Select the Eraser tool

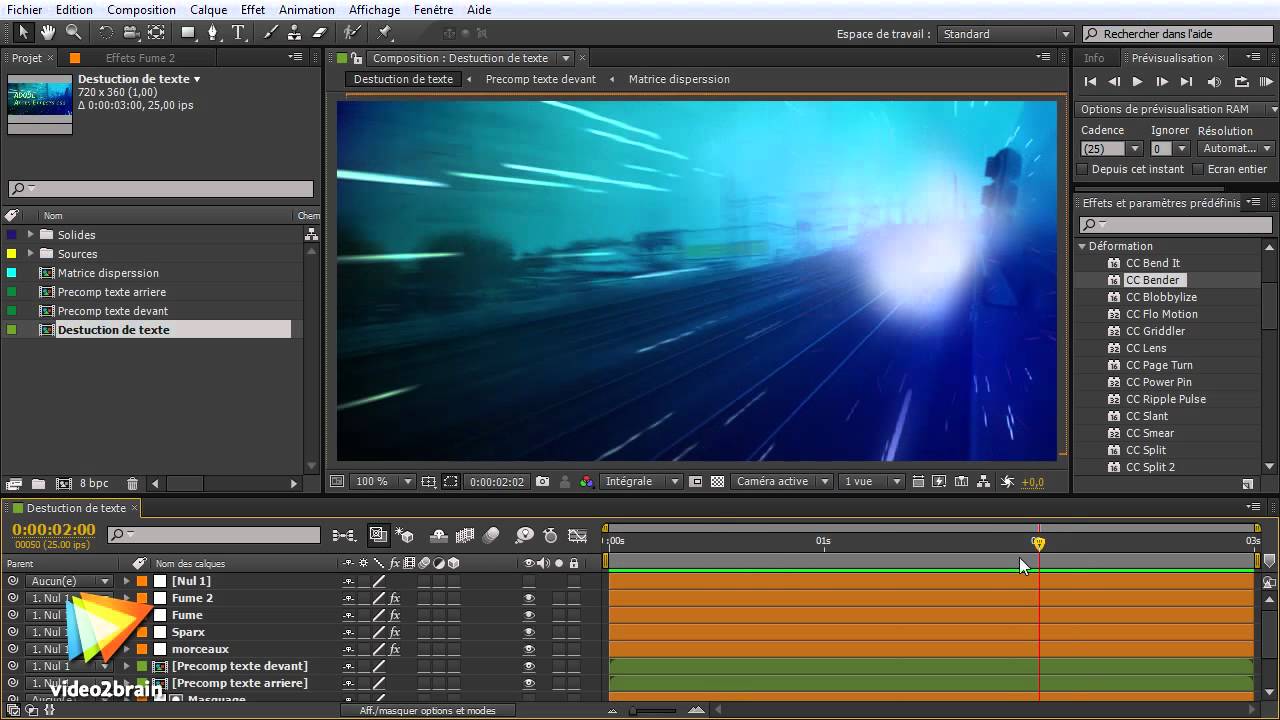(320, 33)
